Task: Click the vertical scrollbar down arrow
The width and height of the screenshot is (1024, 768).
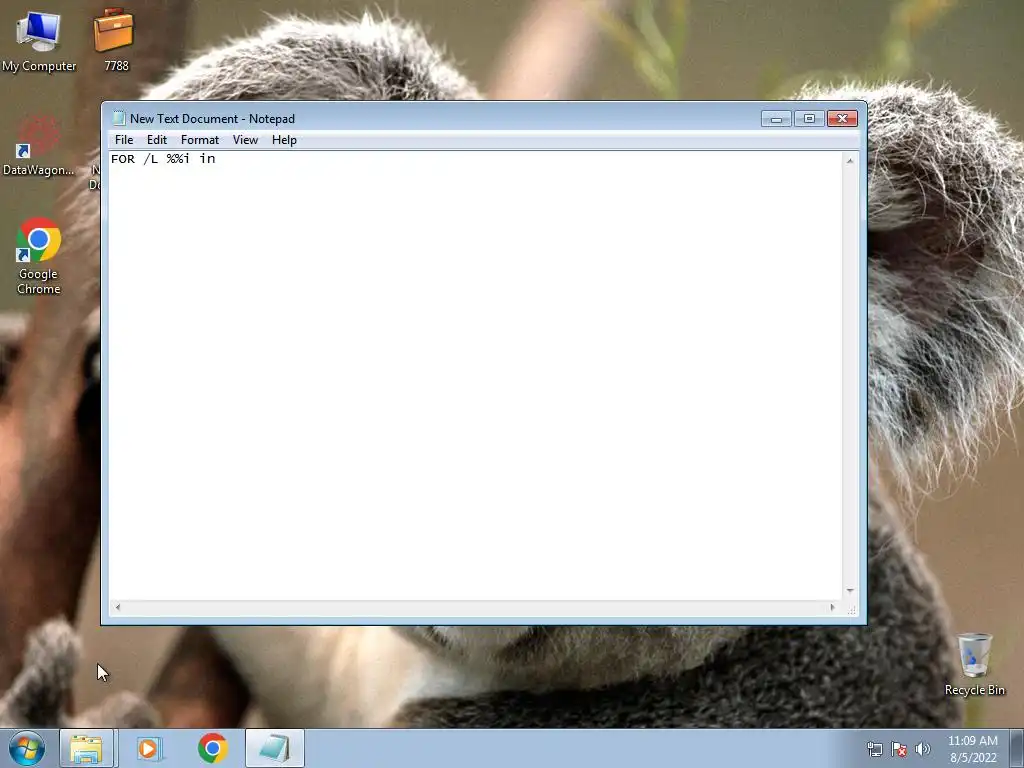Action: 850,590
